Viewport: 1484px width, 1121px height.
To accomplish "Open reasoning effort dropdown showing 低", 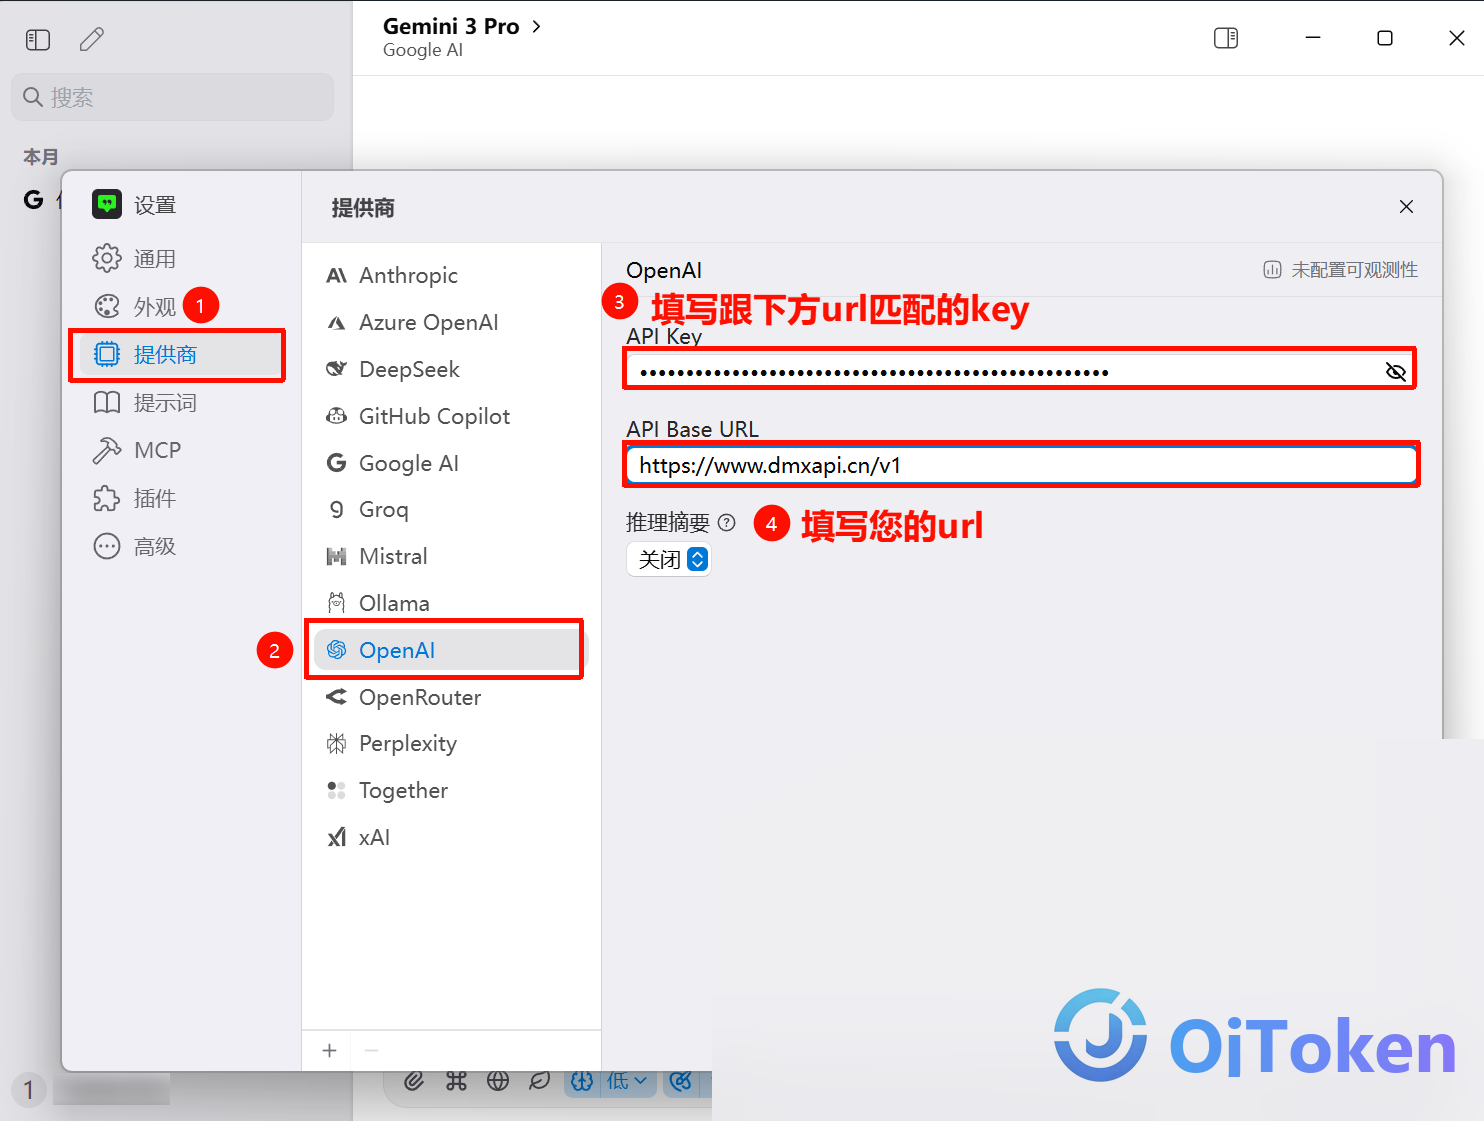I will click(628, 1081).
